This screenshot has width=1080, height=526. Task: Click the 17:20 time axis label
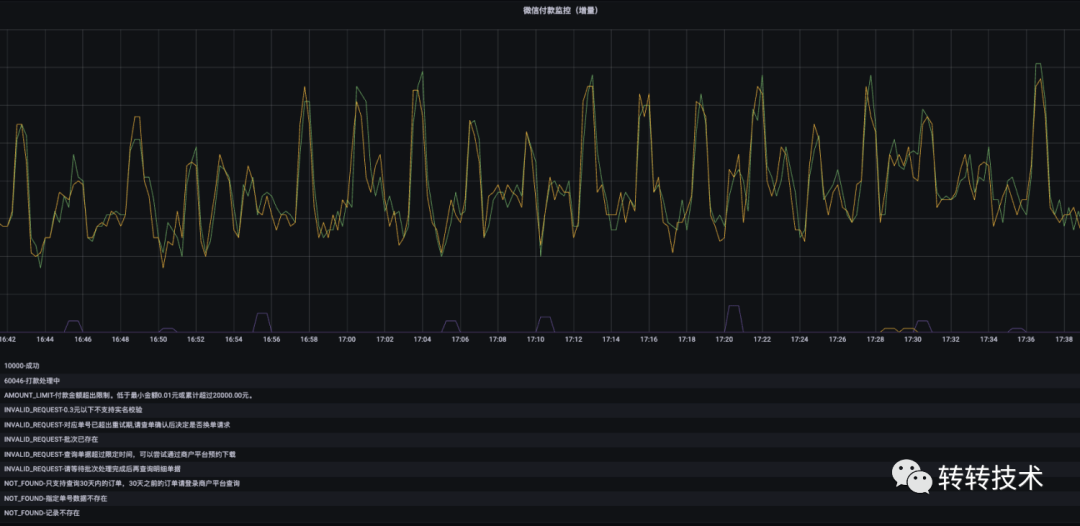click(x=724, y=339)
